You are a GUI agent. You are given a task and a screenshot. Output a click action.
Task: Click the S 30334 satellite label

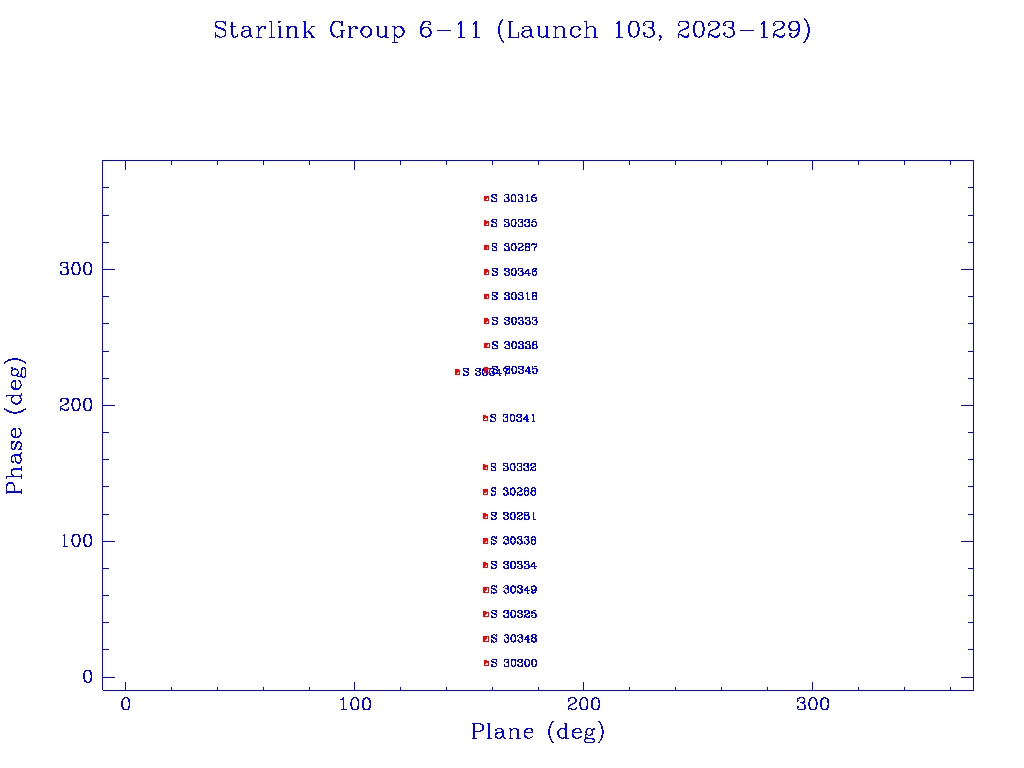[514, 565]
